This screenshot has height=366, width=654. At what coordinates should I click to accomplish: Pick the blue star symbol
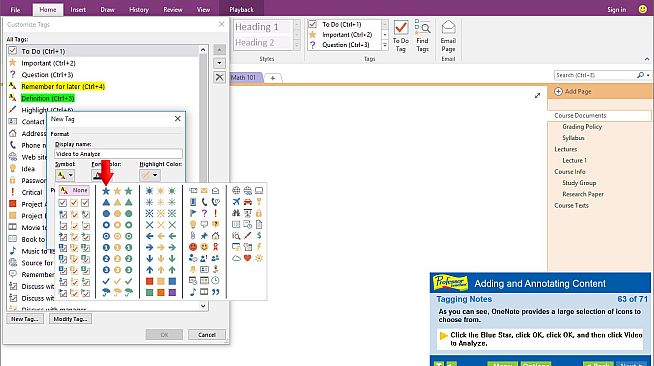106,191
